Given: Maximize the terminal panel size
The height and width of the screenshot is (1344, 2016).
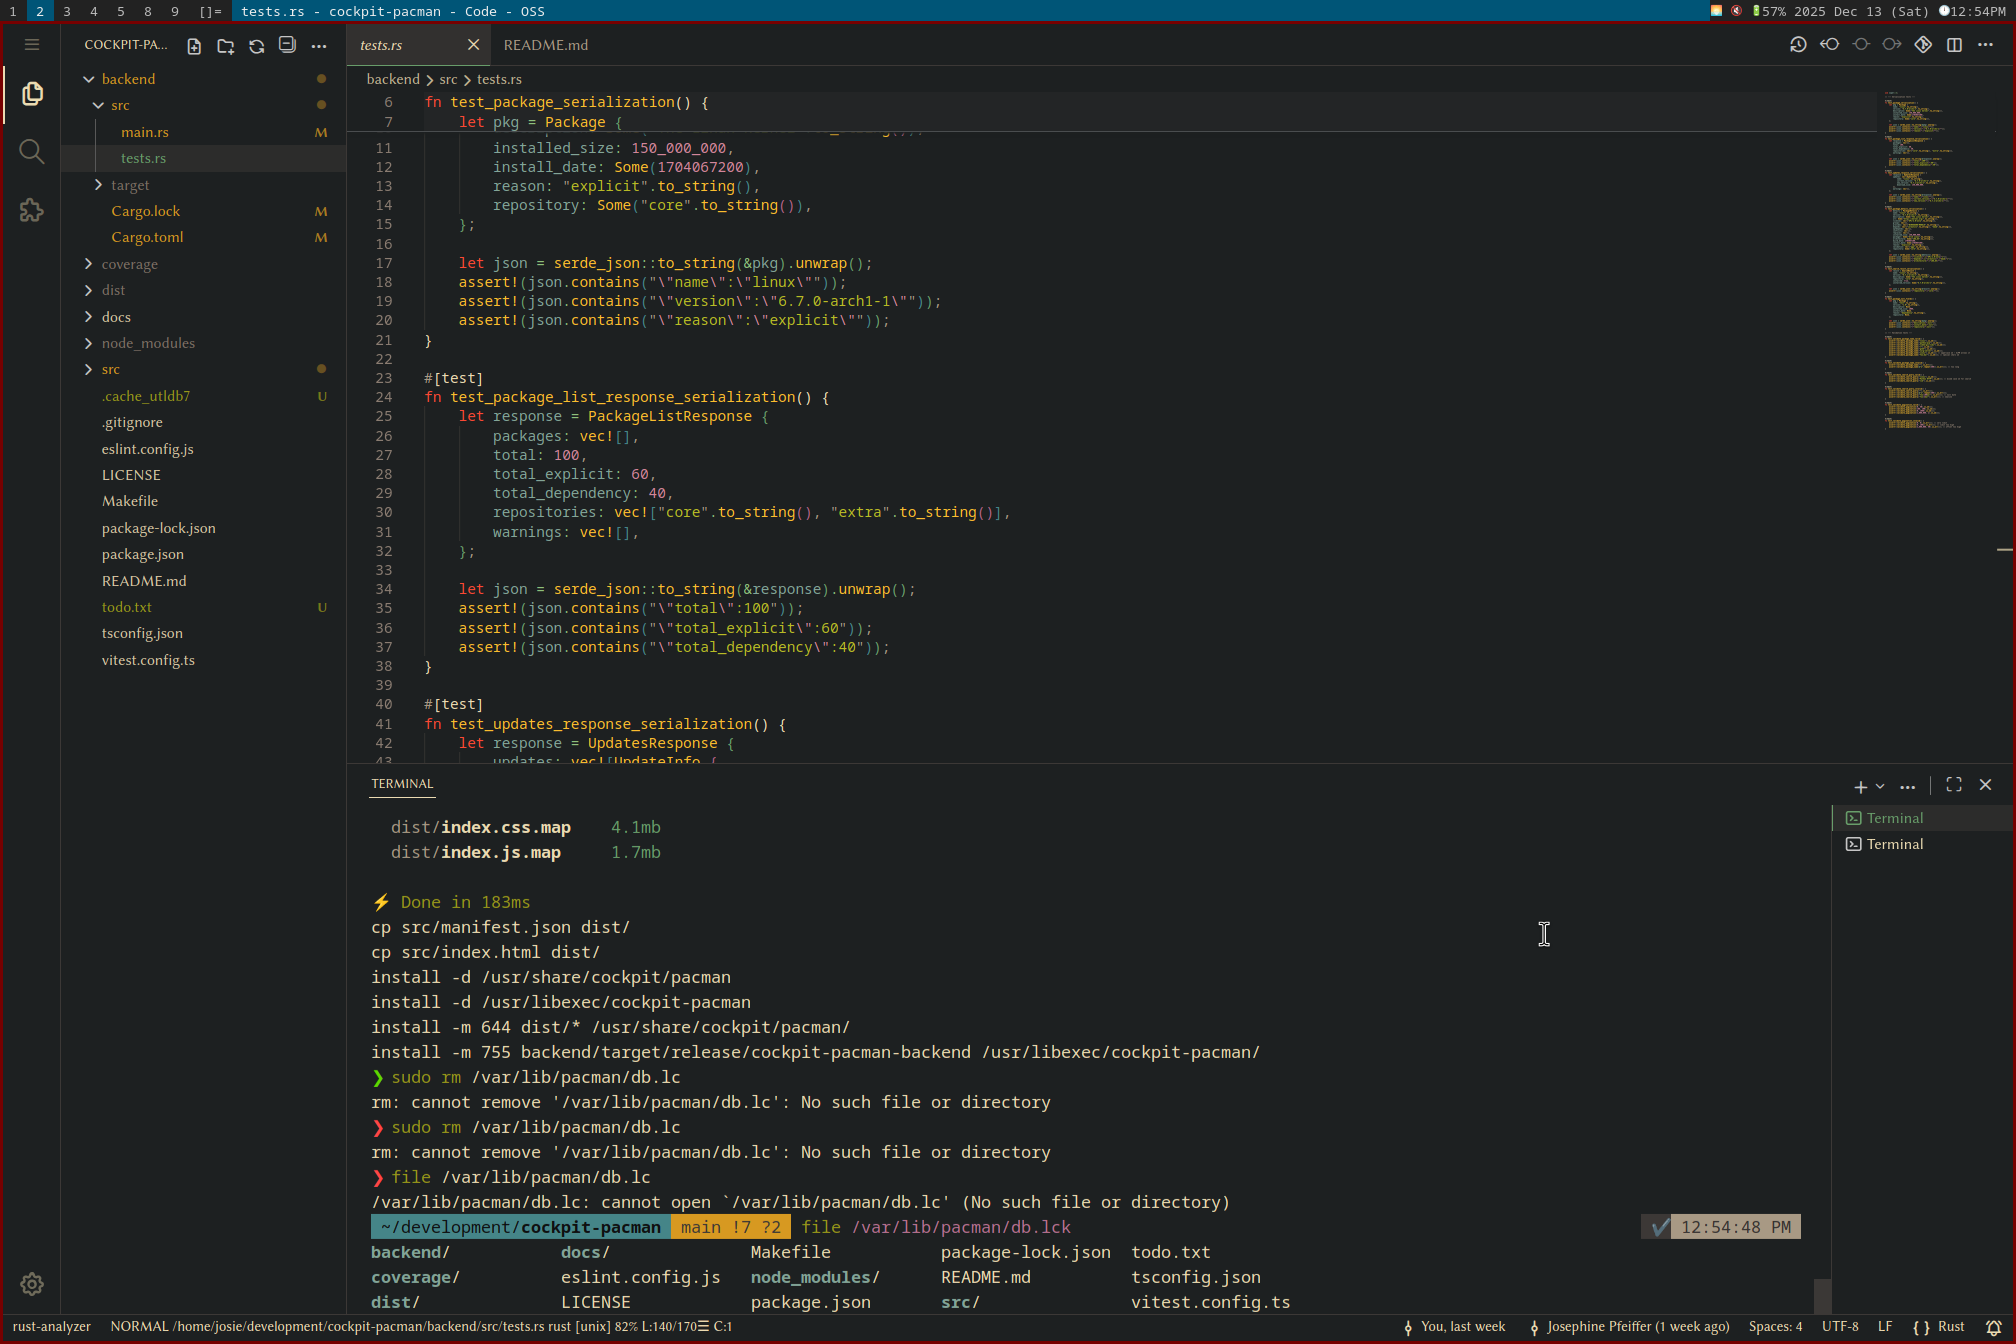Looking at the screenshot, I should click(x=1953, y=785).
